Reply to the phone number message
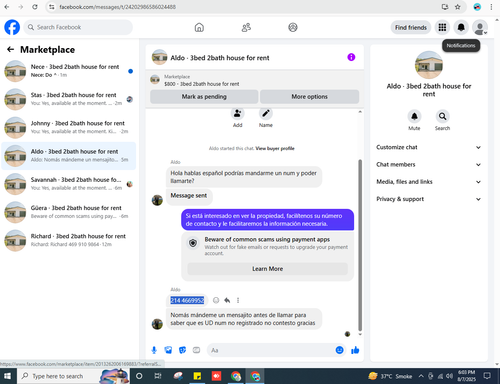Image resolution: width=500 pixels, height=384 pixels. tap(227, 300)
